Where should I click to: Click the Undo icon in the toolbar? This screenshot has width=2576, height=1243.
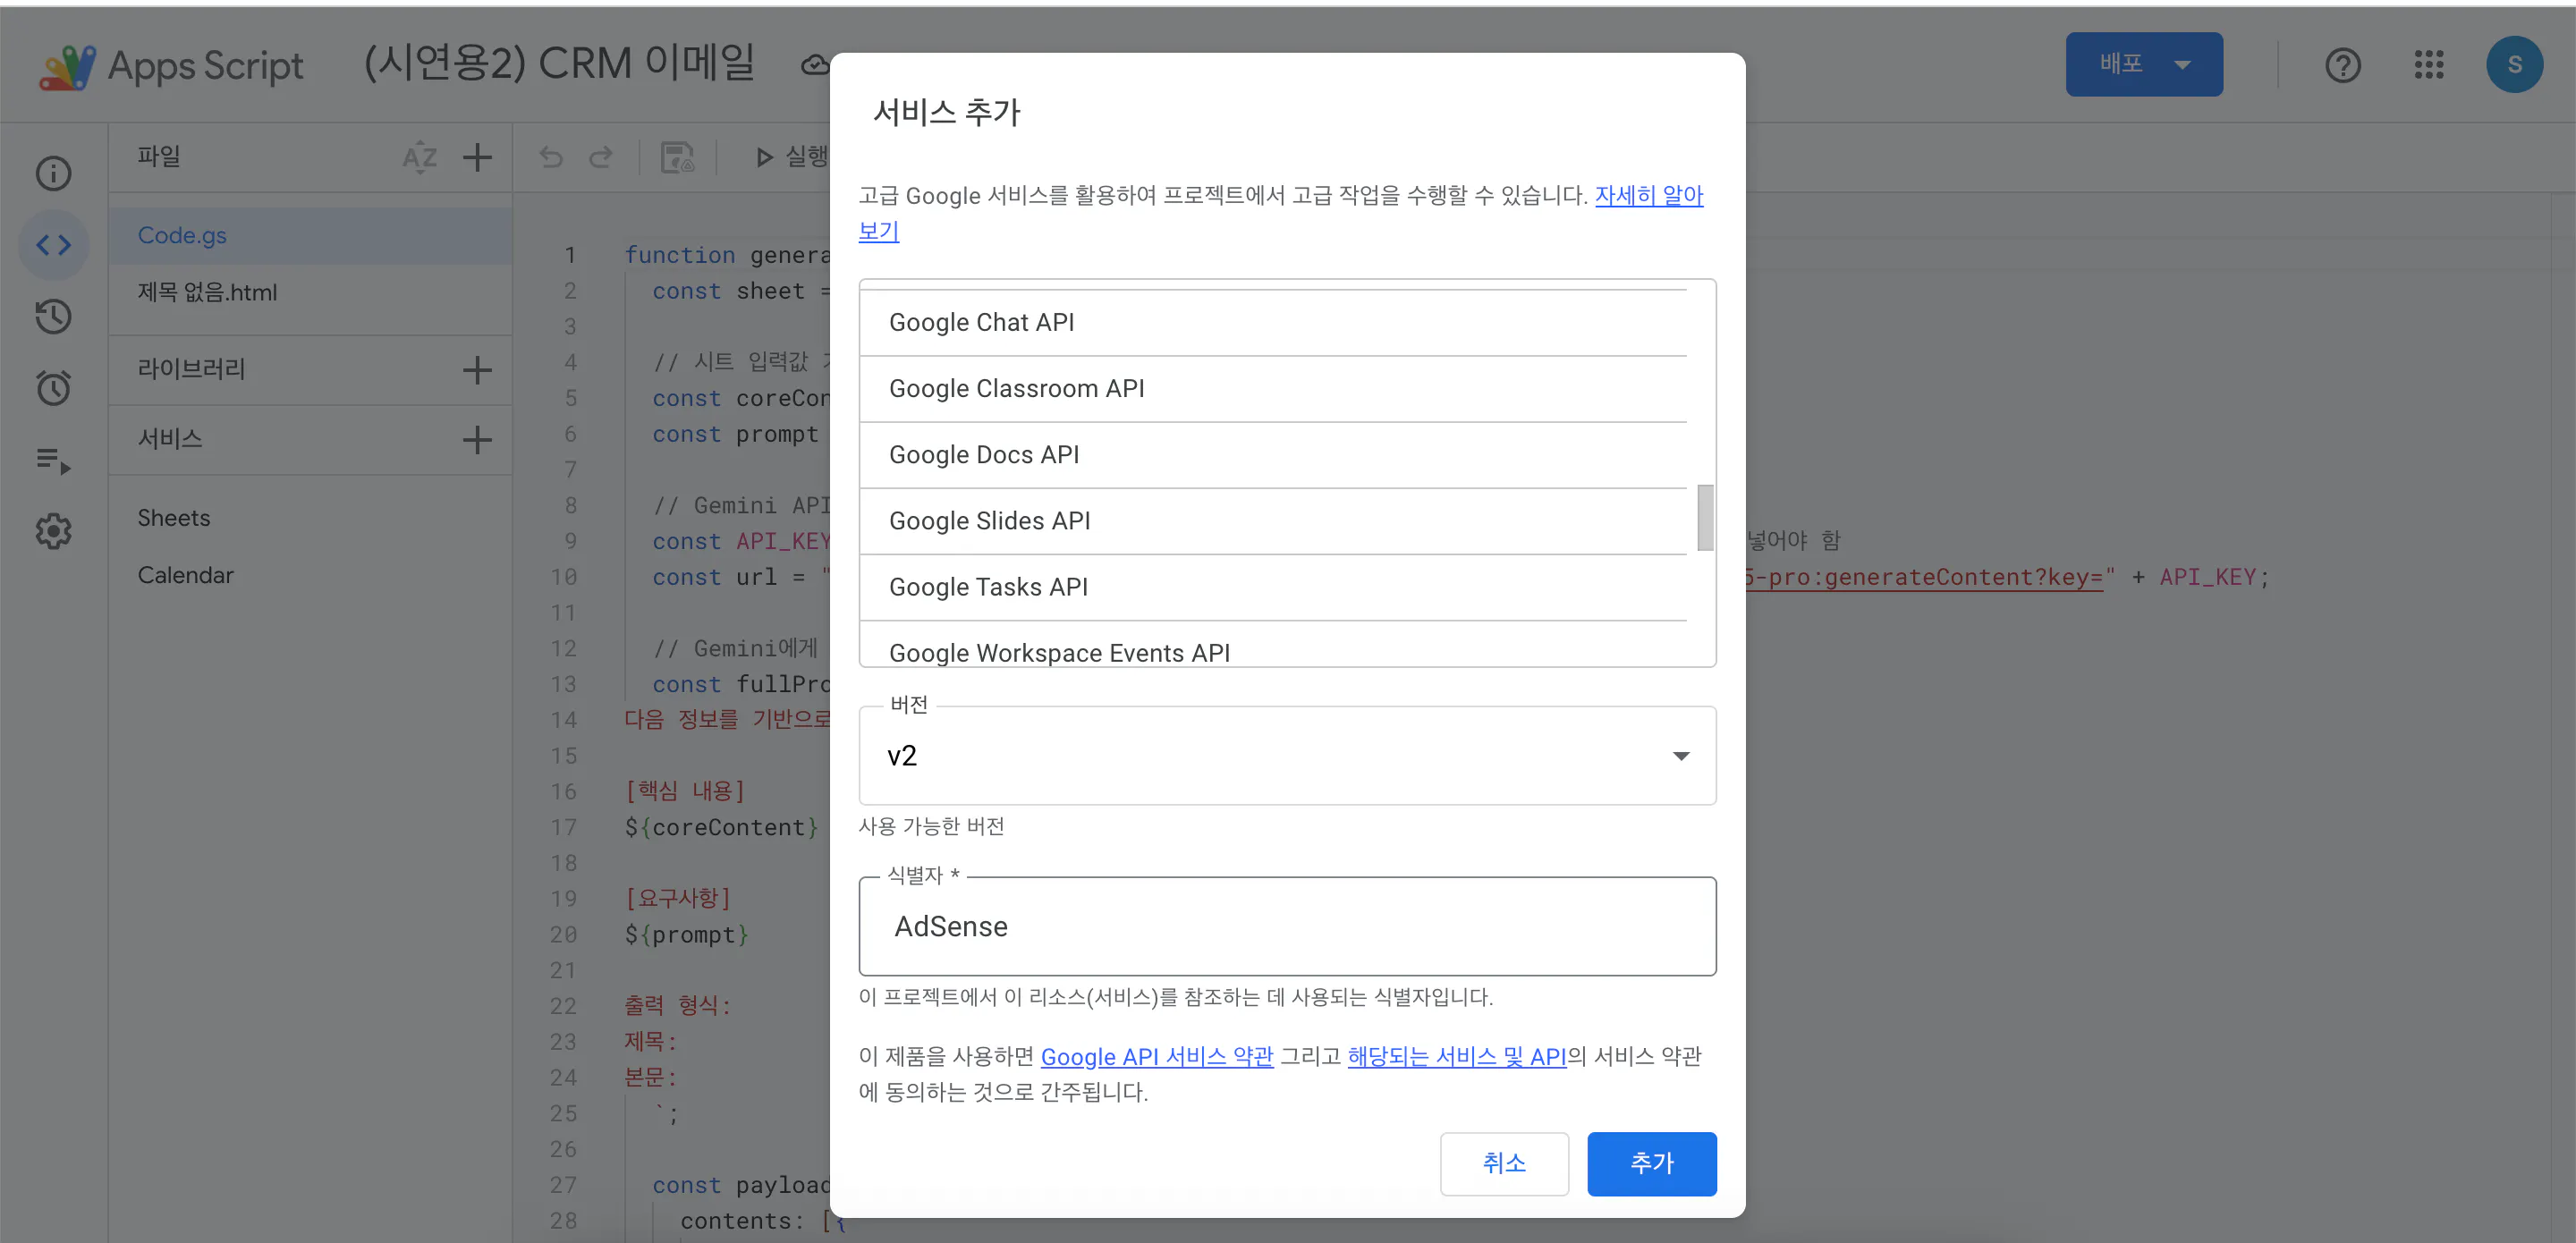(x=550, y=157)
